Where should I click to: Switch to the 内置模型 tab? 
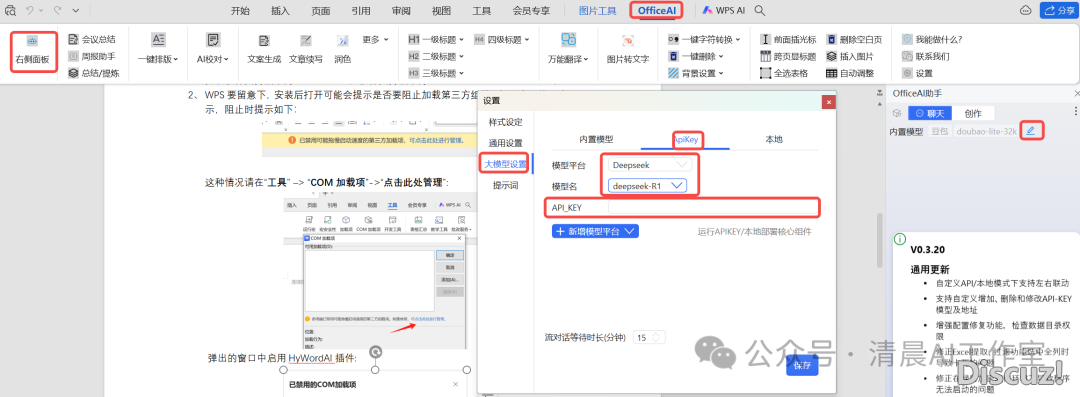[596, 139]
